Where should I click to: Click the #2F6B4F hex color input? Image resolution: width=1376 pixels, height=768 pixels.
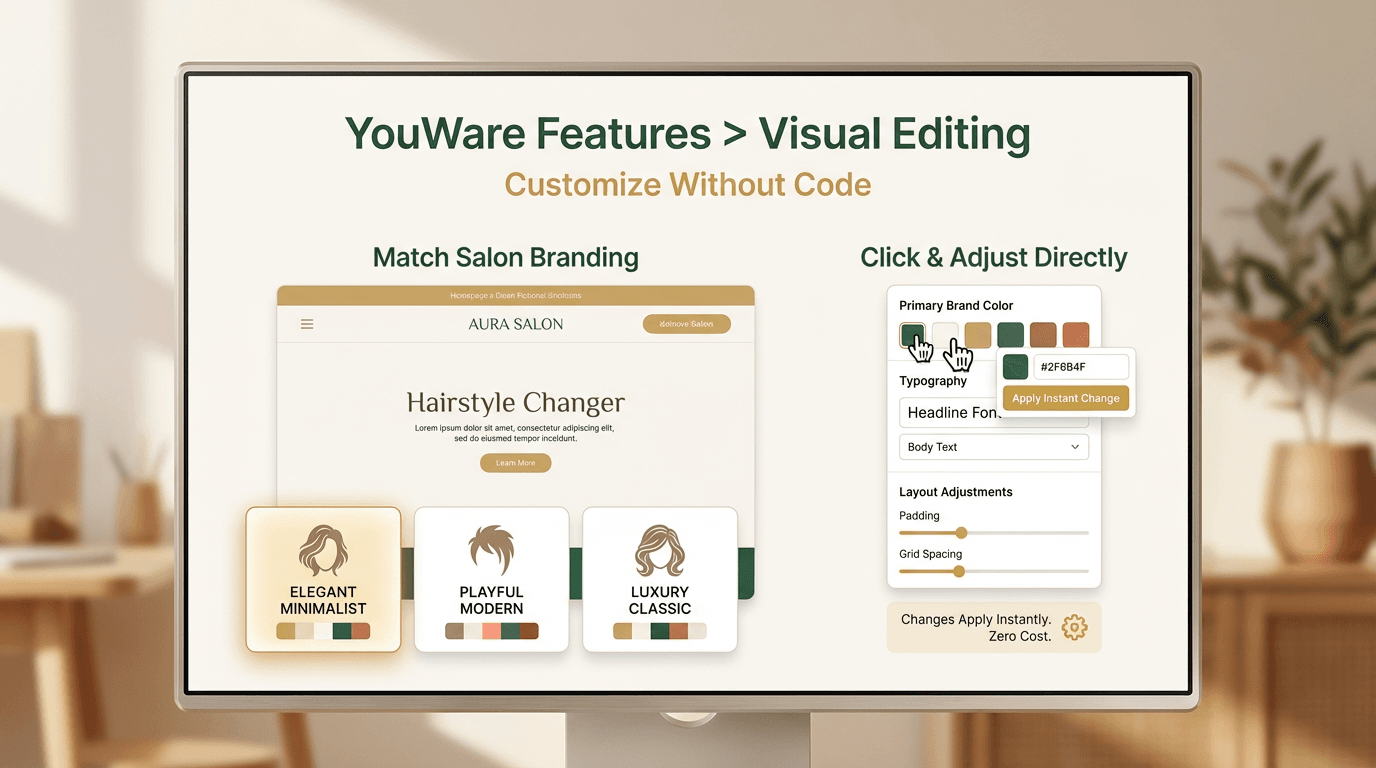coord(1081,367)
